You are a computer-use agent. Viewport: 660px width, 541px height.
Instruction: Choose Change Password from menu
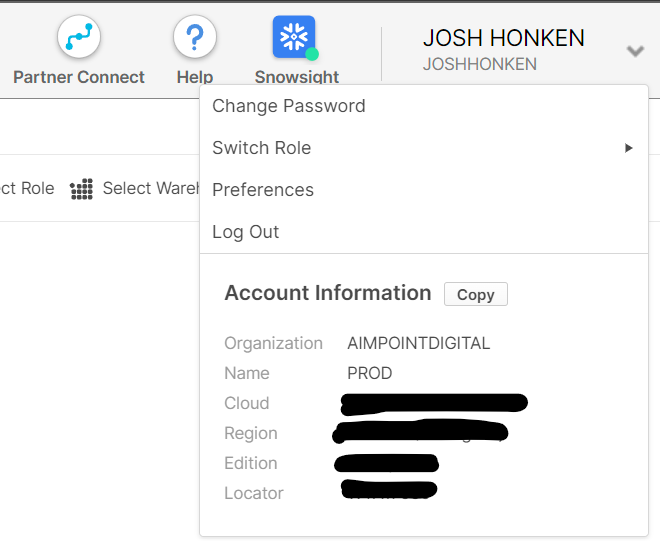point(424,106)
